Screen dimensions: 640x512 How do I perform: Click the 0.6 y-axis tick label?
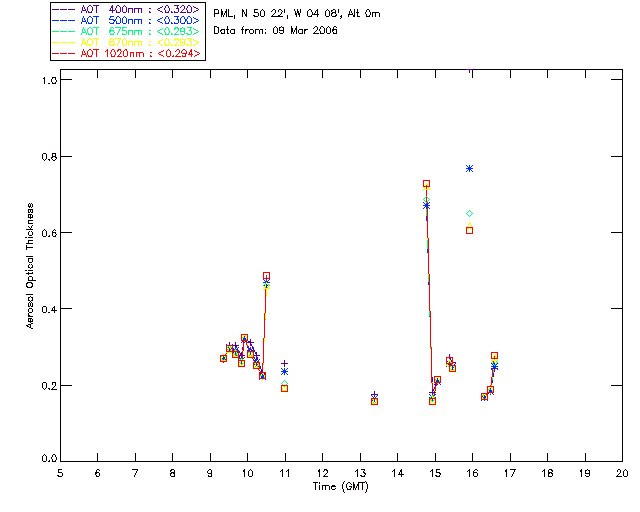tap(49, 233)
